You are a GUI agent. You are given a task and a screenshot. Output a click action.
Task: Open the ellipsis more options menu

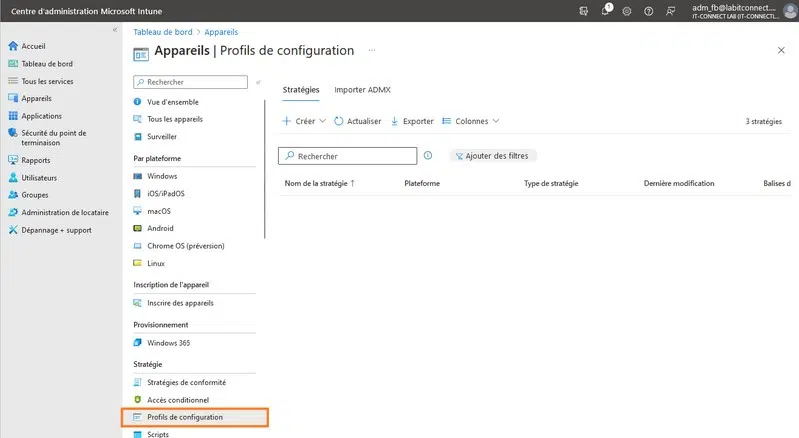372,50
